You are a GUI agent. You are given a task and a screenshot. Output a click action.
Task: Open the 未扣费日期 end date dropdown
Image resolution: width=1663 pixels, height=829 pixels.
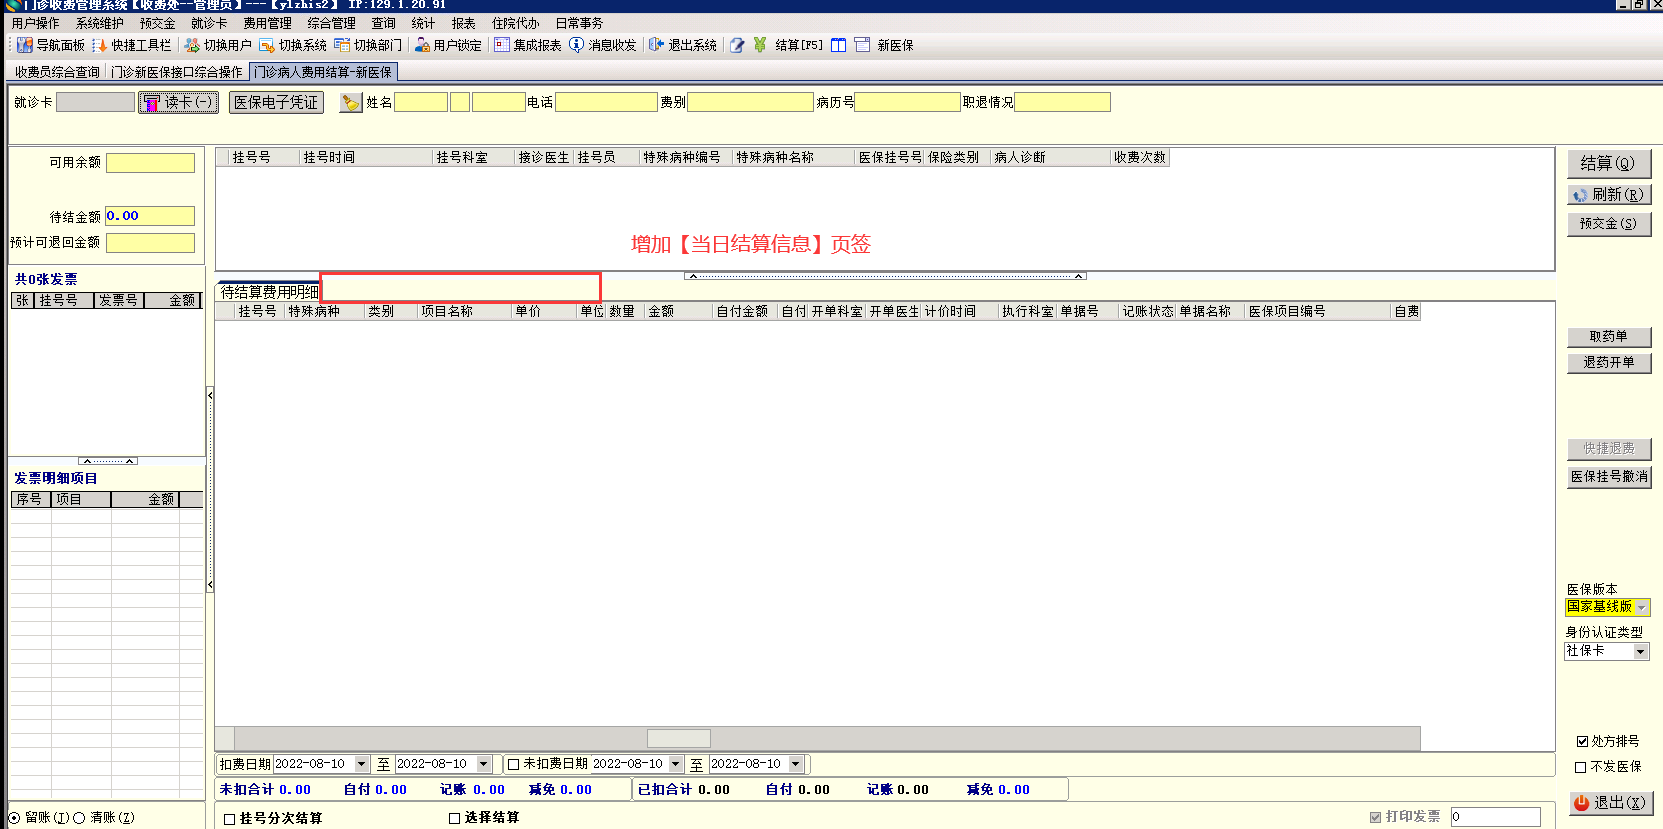point(797,764)
